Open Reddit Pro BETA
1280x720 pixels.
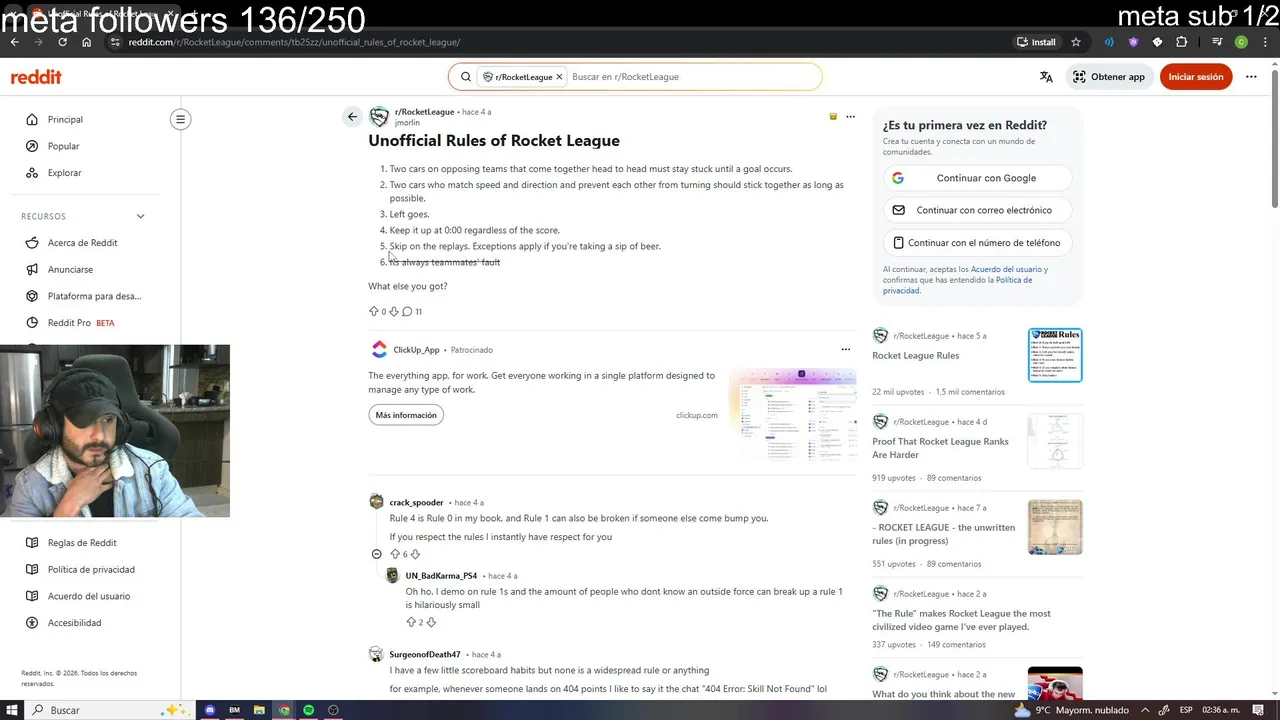[x=80, y=323]
